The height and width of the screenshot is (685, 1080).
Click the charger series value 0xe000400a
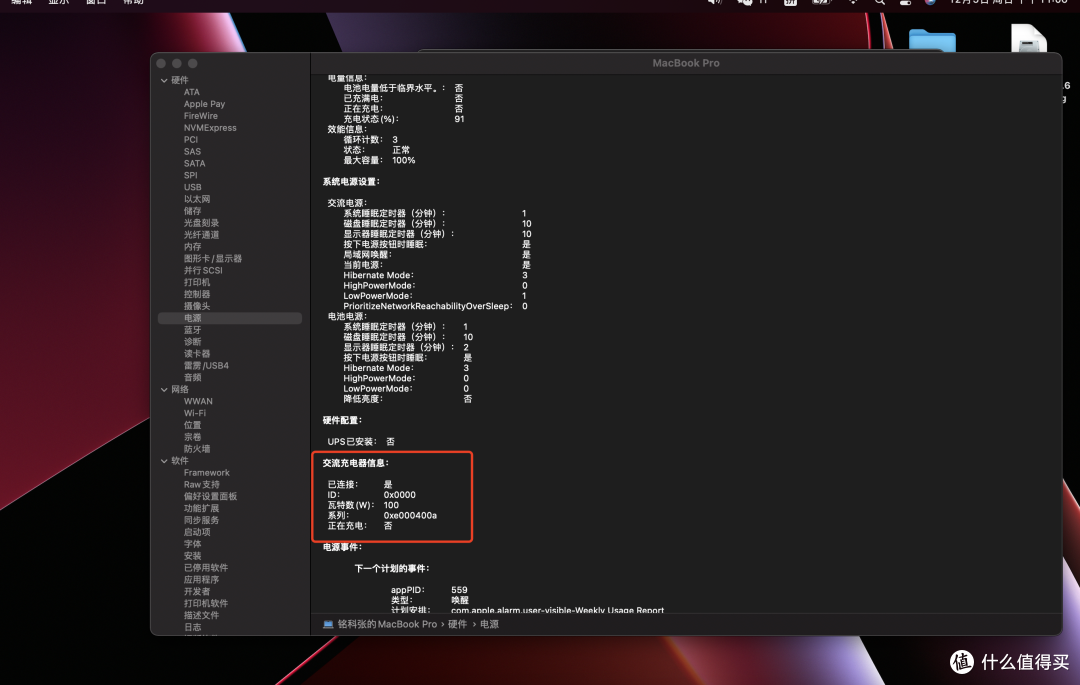point(410,516)
